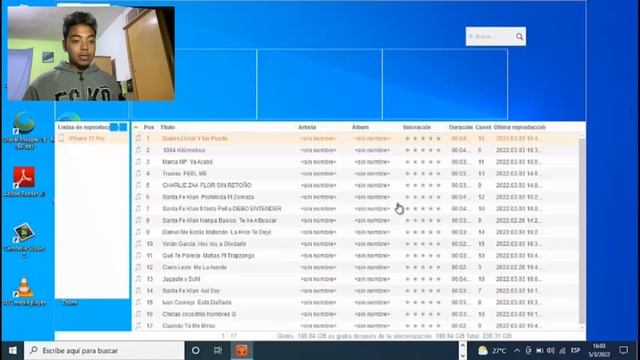Select song row 12 Ciaro Leon
Screen dimensions: 640x360
(356, 267)
